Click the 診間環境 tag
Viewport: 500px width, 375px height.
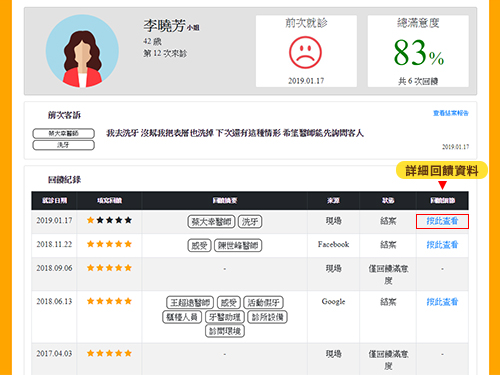(x=225, y=331)
